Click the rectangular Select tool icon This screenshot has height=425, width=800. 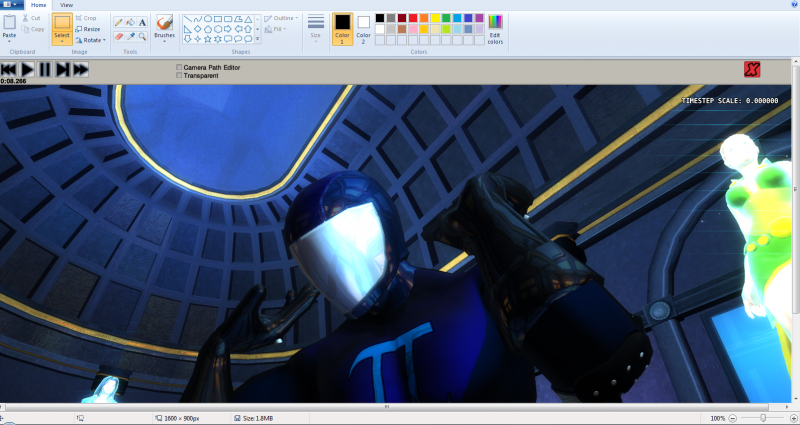click(62, 22)
